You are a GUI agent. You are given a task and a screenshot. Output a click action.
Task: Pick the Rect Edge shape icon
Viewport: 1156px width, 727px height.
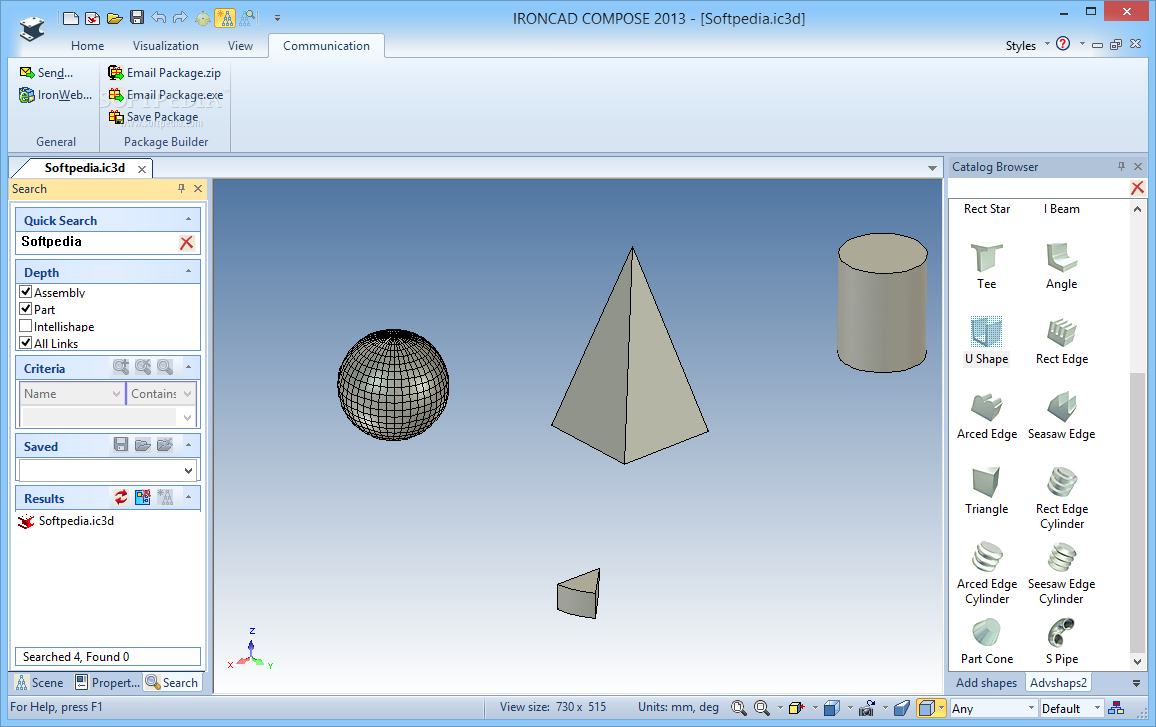pyautogui.click(x=1062, y=333)
